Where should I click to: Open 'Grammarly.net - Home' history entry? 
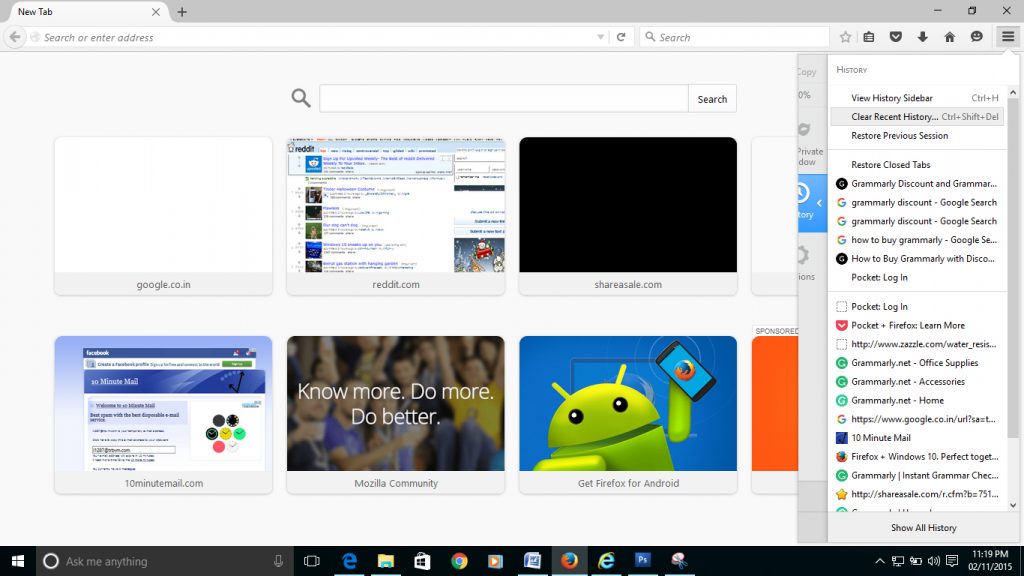(x=918, y=401)
